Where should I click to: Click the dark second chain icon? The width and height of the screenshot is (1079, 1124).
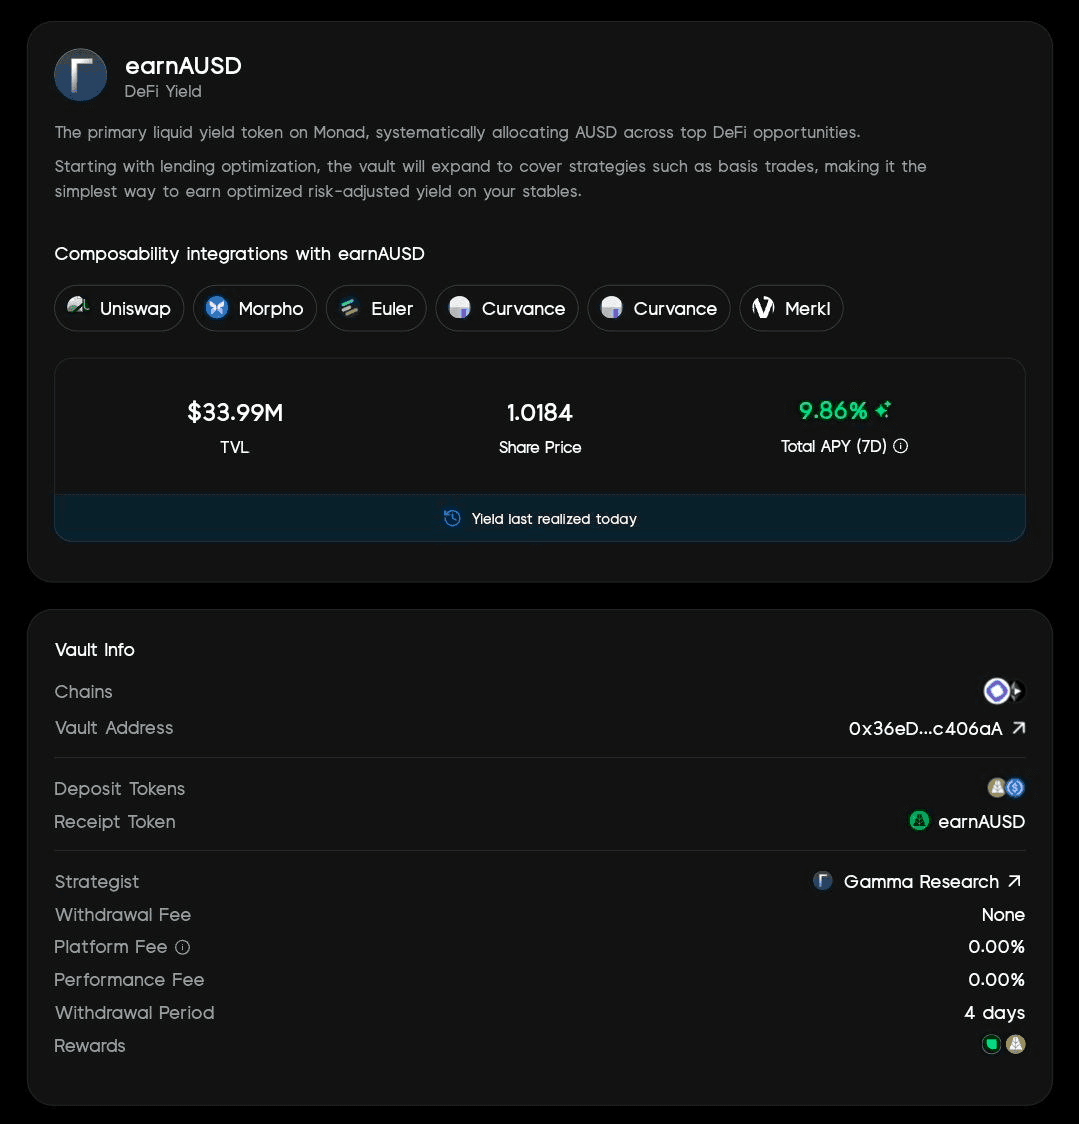click(x=1018, y=691)
